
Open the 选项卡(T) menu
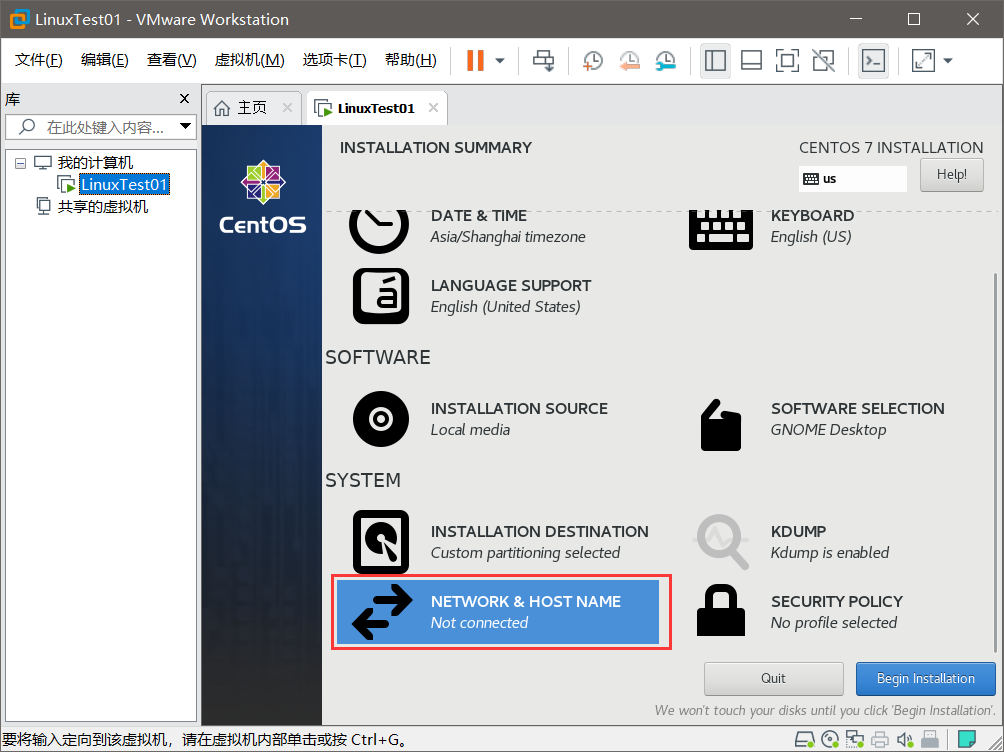(x=334, y=60)
